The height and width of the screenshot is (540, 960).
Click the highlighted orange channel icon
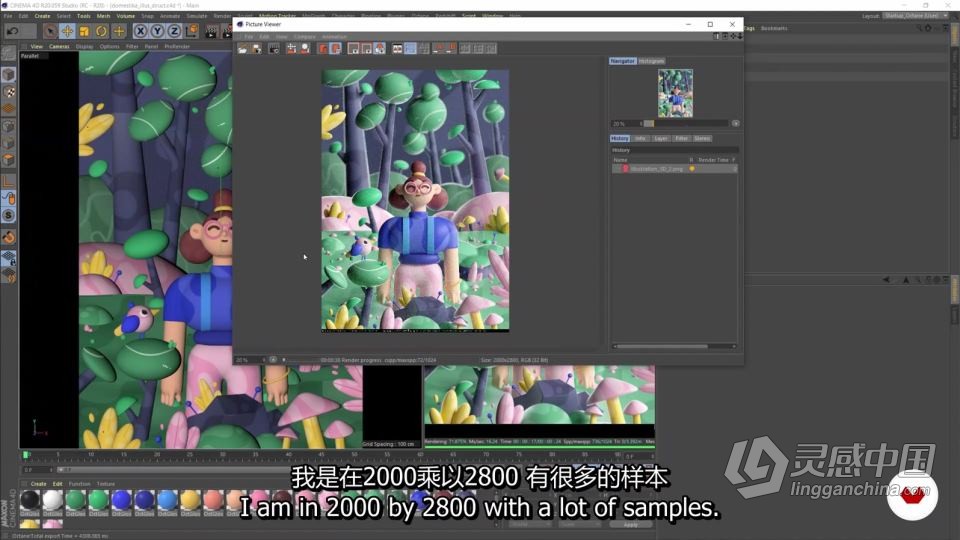point(336,48)
